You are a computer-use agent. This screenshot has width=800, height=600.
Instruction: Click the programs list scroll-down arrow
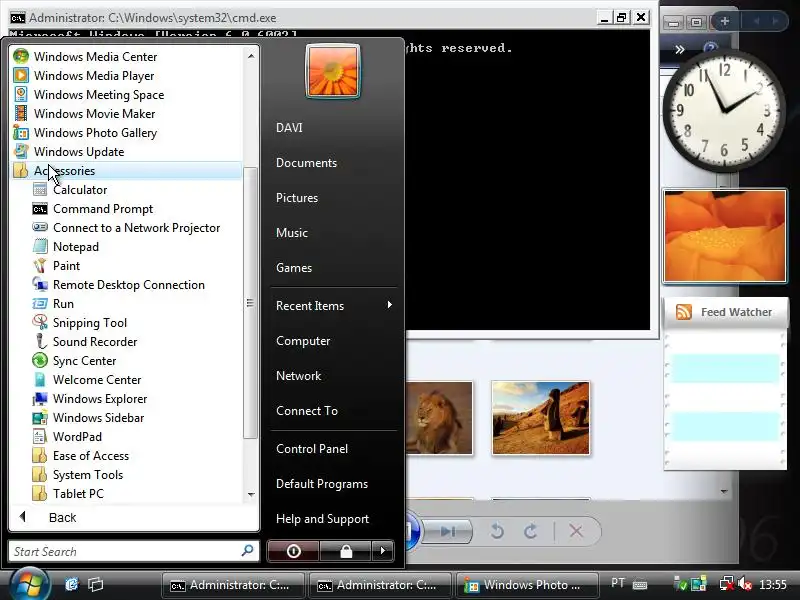pos(251,494)
